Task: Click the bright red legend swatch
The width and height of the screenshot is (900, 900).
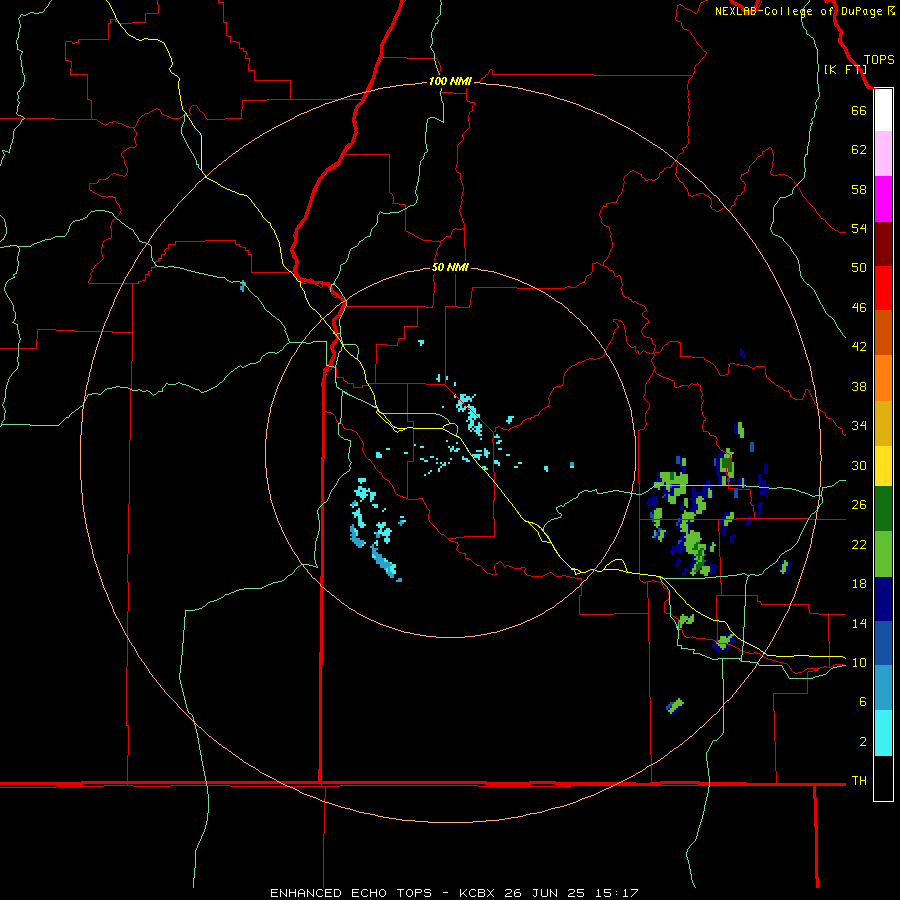Action: (883, 288)
